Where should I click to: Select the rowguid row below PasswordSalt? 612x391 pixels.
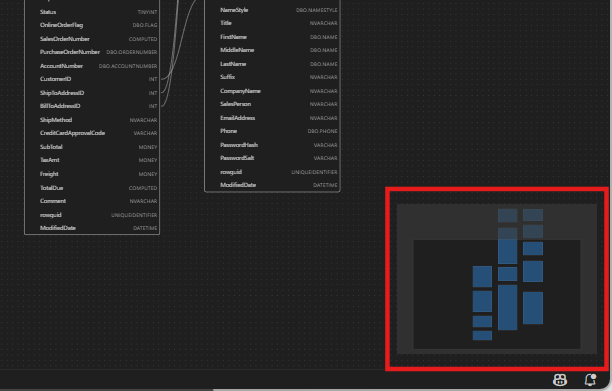tap(272, 172)
